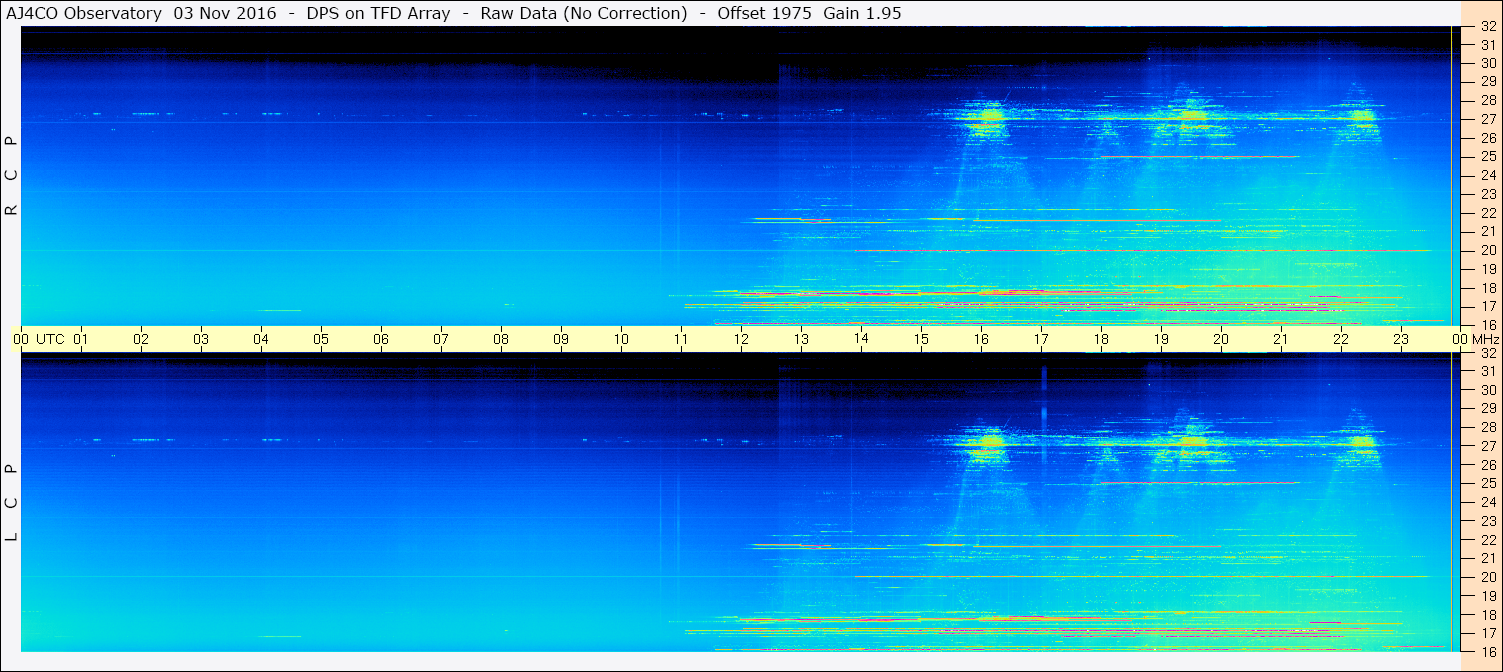Click the 12 UTC hour marker
This screenshot has width=1503, height=672.
coord(741,339)
